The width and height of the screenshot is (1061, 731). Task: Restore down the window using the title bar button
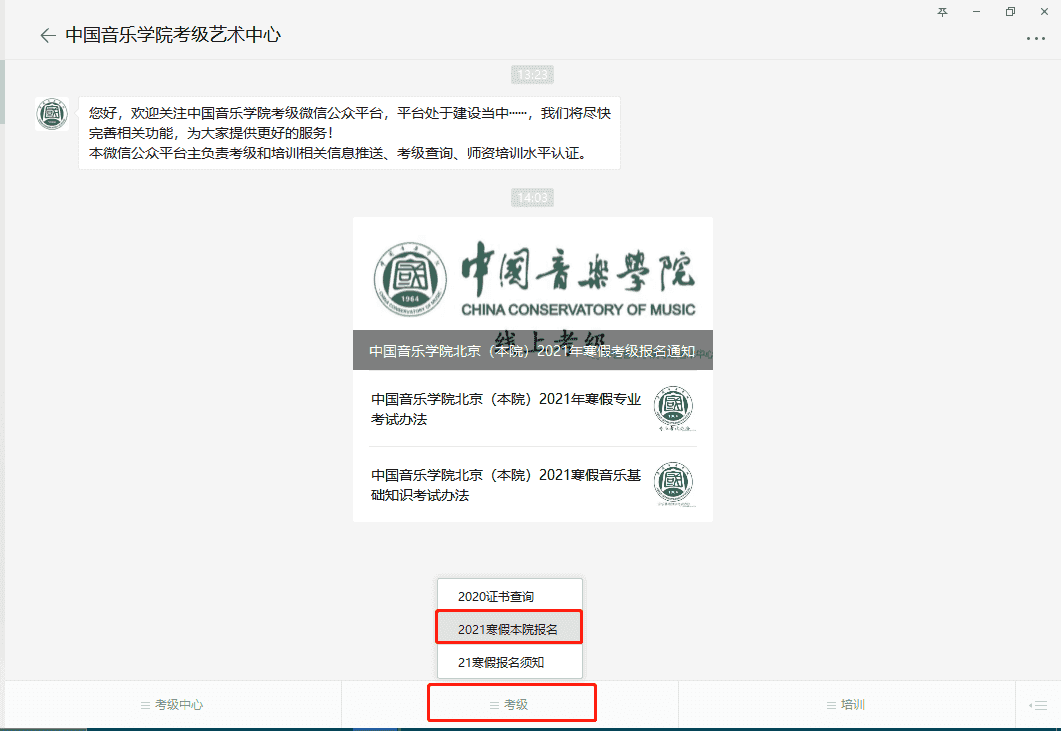point(1010,12)
